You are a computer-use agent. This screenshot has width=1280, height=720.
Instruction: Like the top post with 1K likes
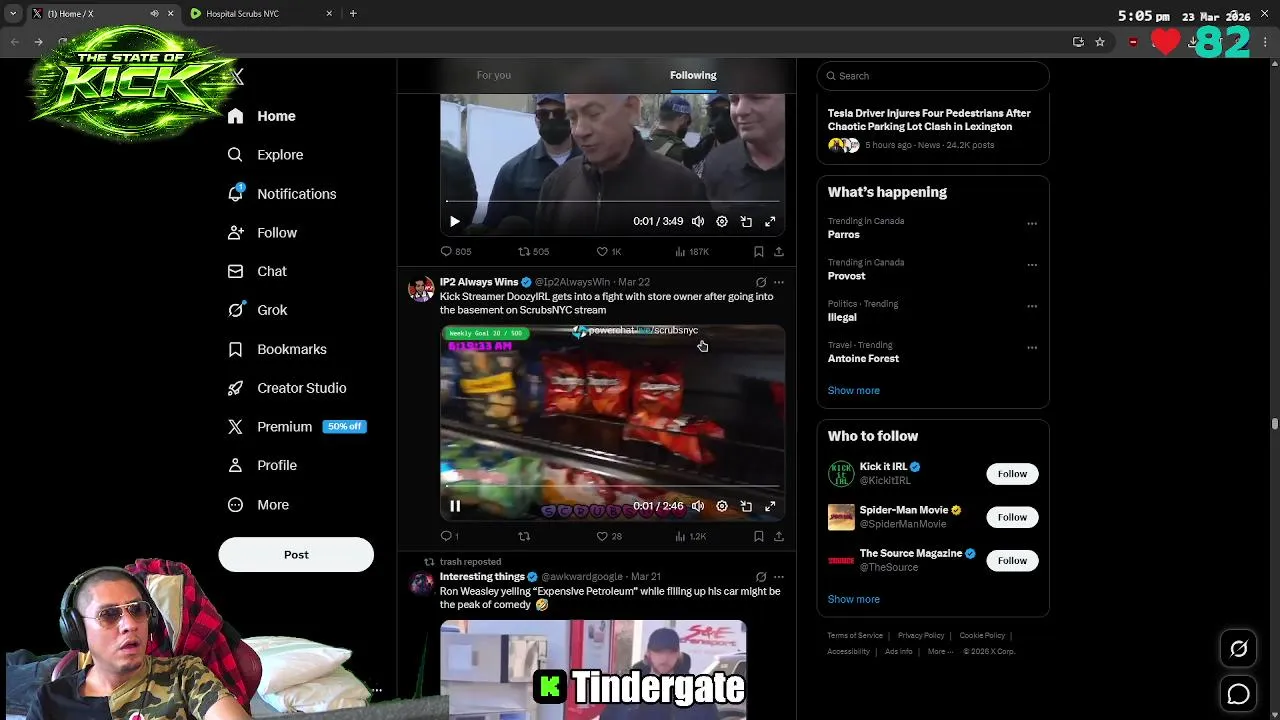pyautogui.click(x=609, y=252)
